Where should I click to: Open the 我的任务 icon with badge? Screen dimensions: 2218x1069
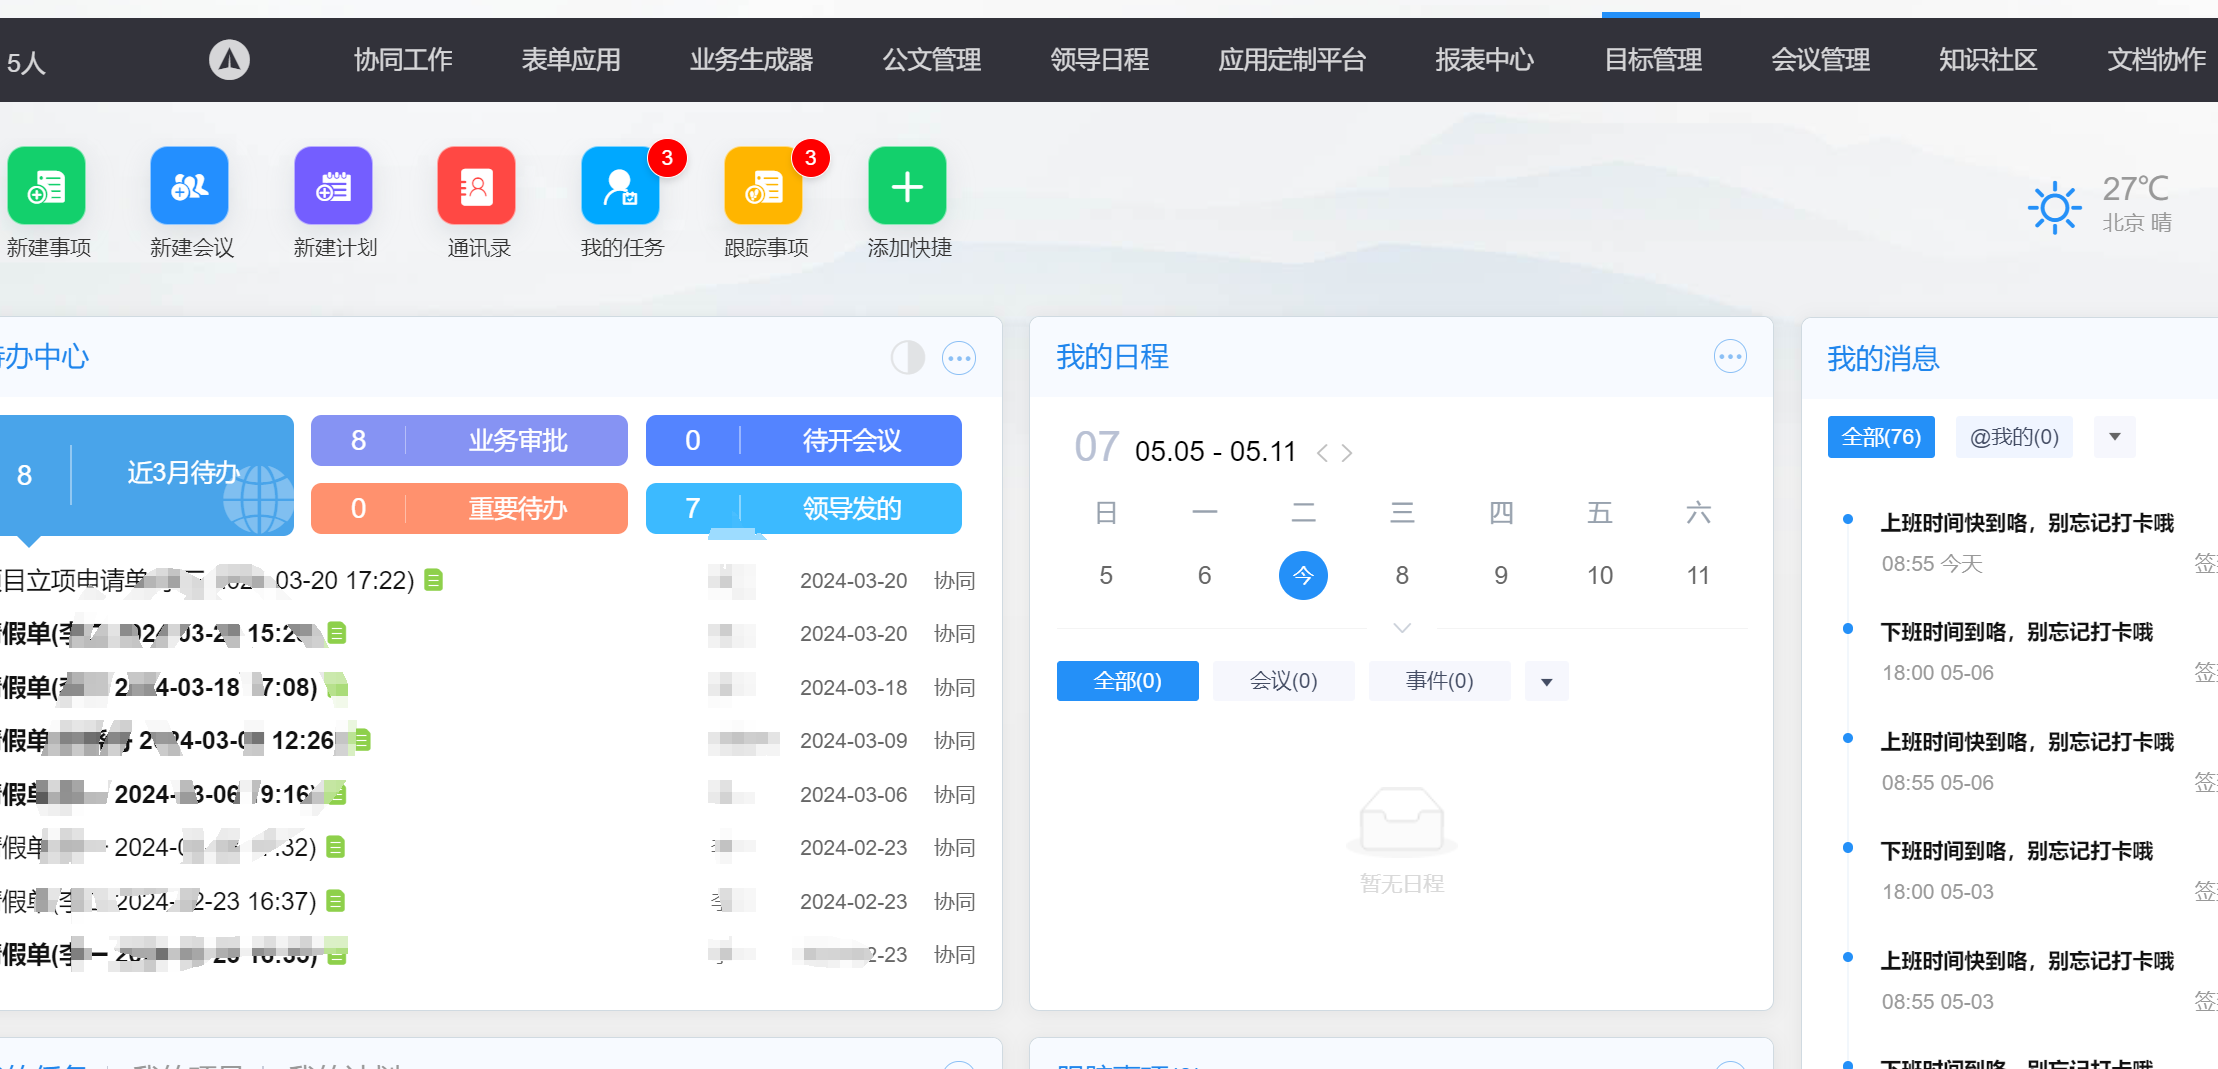(x=621, y=186)
